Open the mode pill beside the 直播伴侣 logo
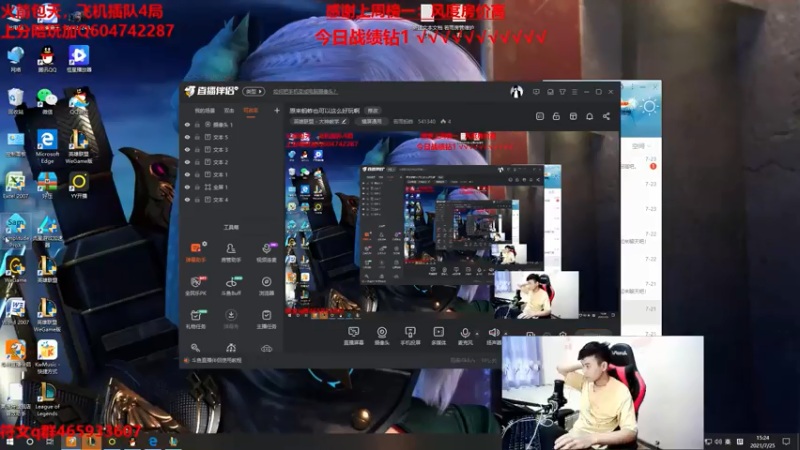 (254, 91)
